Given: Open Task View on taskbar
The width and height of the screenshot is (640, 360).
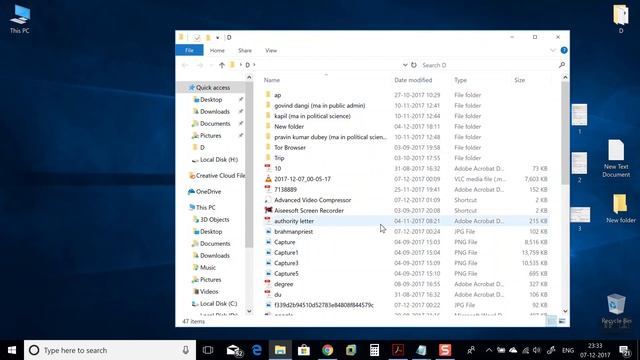Looking at the screenshot, I should (x=208, y=350).
